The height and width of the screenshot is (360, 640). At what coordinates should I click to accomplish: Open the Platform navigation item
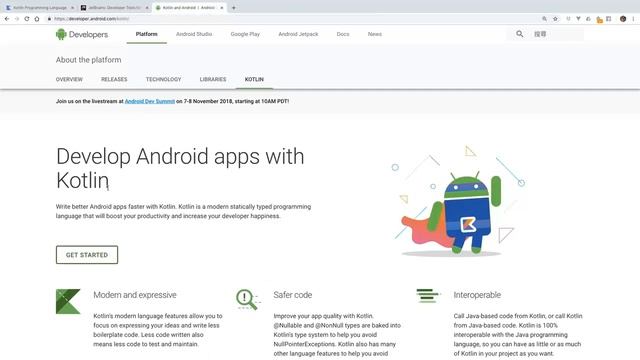click(x=147, y=34)
